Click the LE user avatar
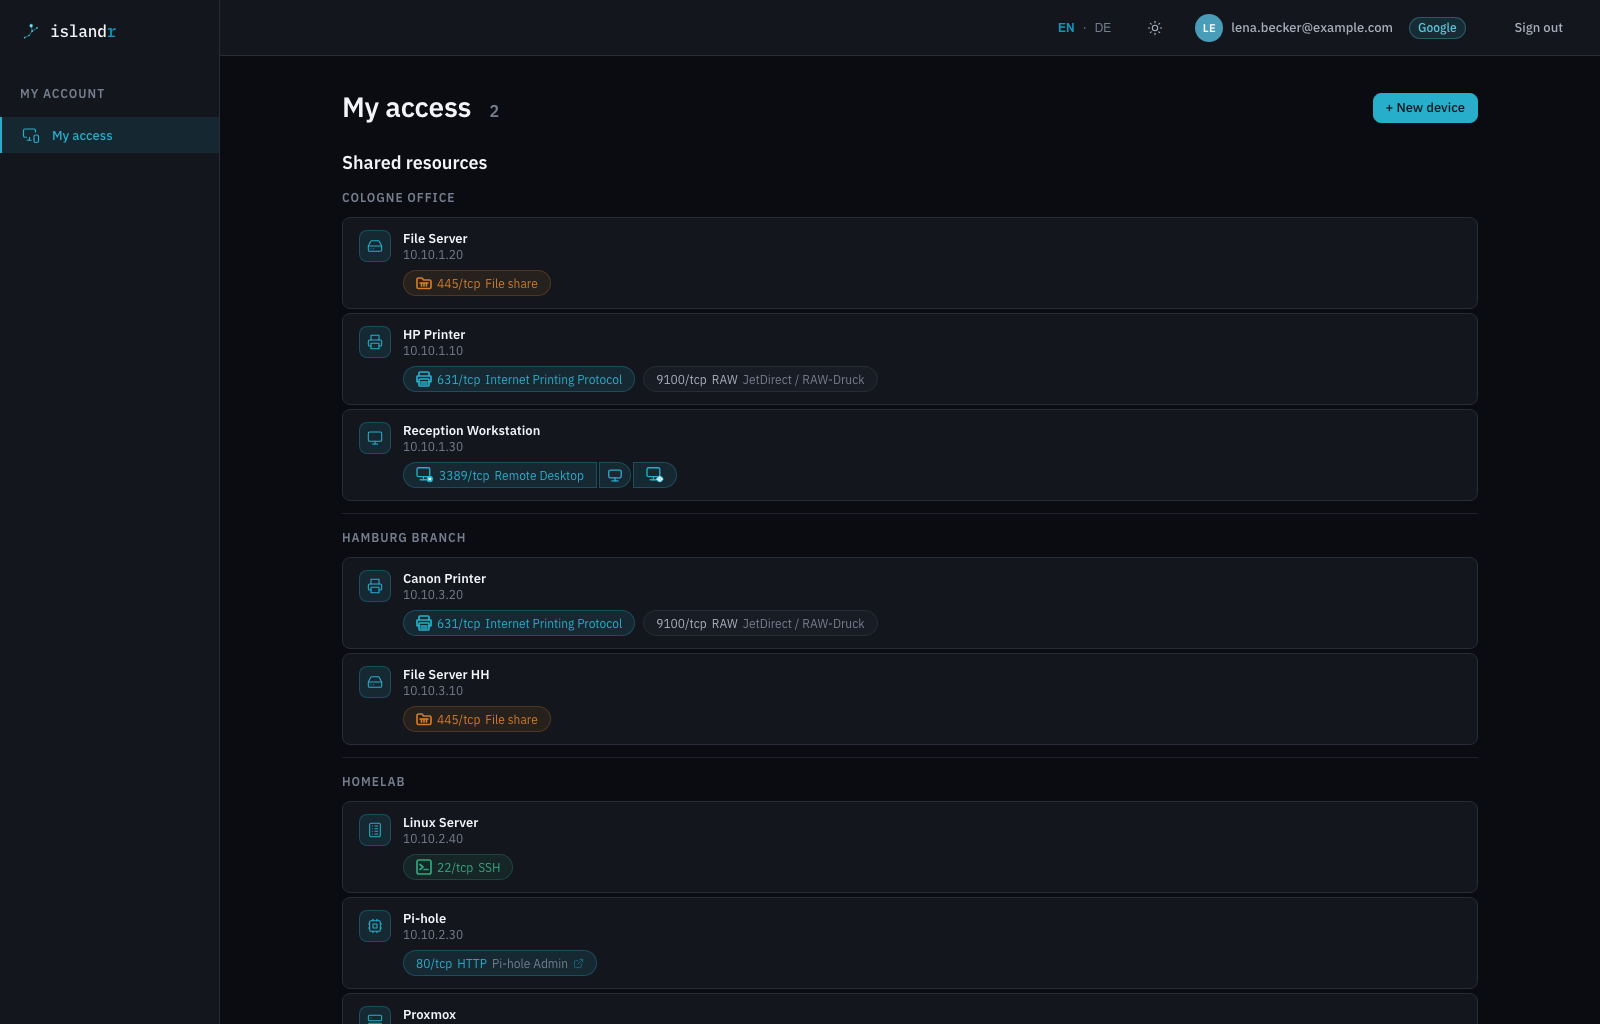Image resolution: width=1600 pixels, height=1024 pixels. (x=1209, y=28)
